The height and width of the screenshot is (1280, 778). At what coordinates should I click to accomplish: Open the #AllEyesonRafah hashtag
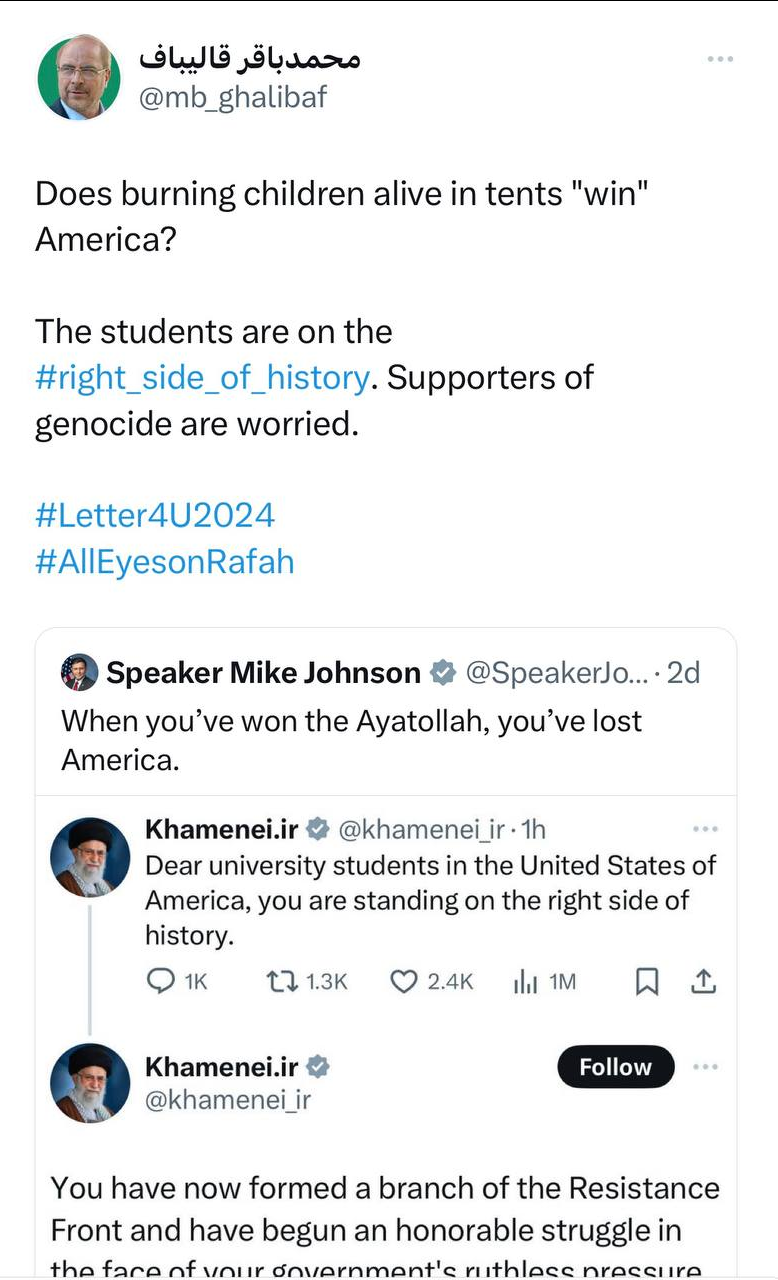tap(165, 561)
